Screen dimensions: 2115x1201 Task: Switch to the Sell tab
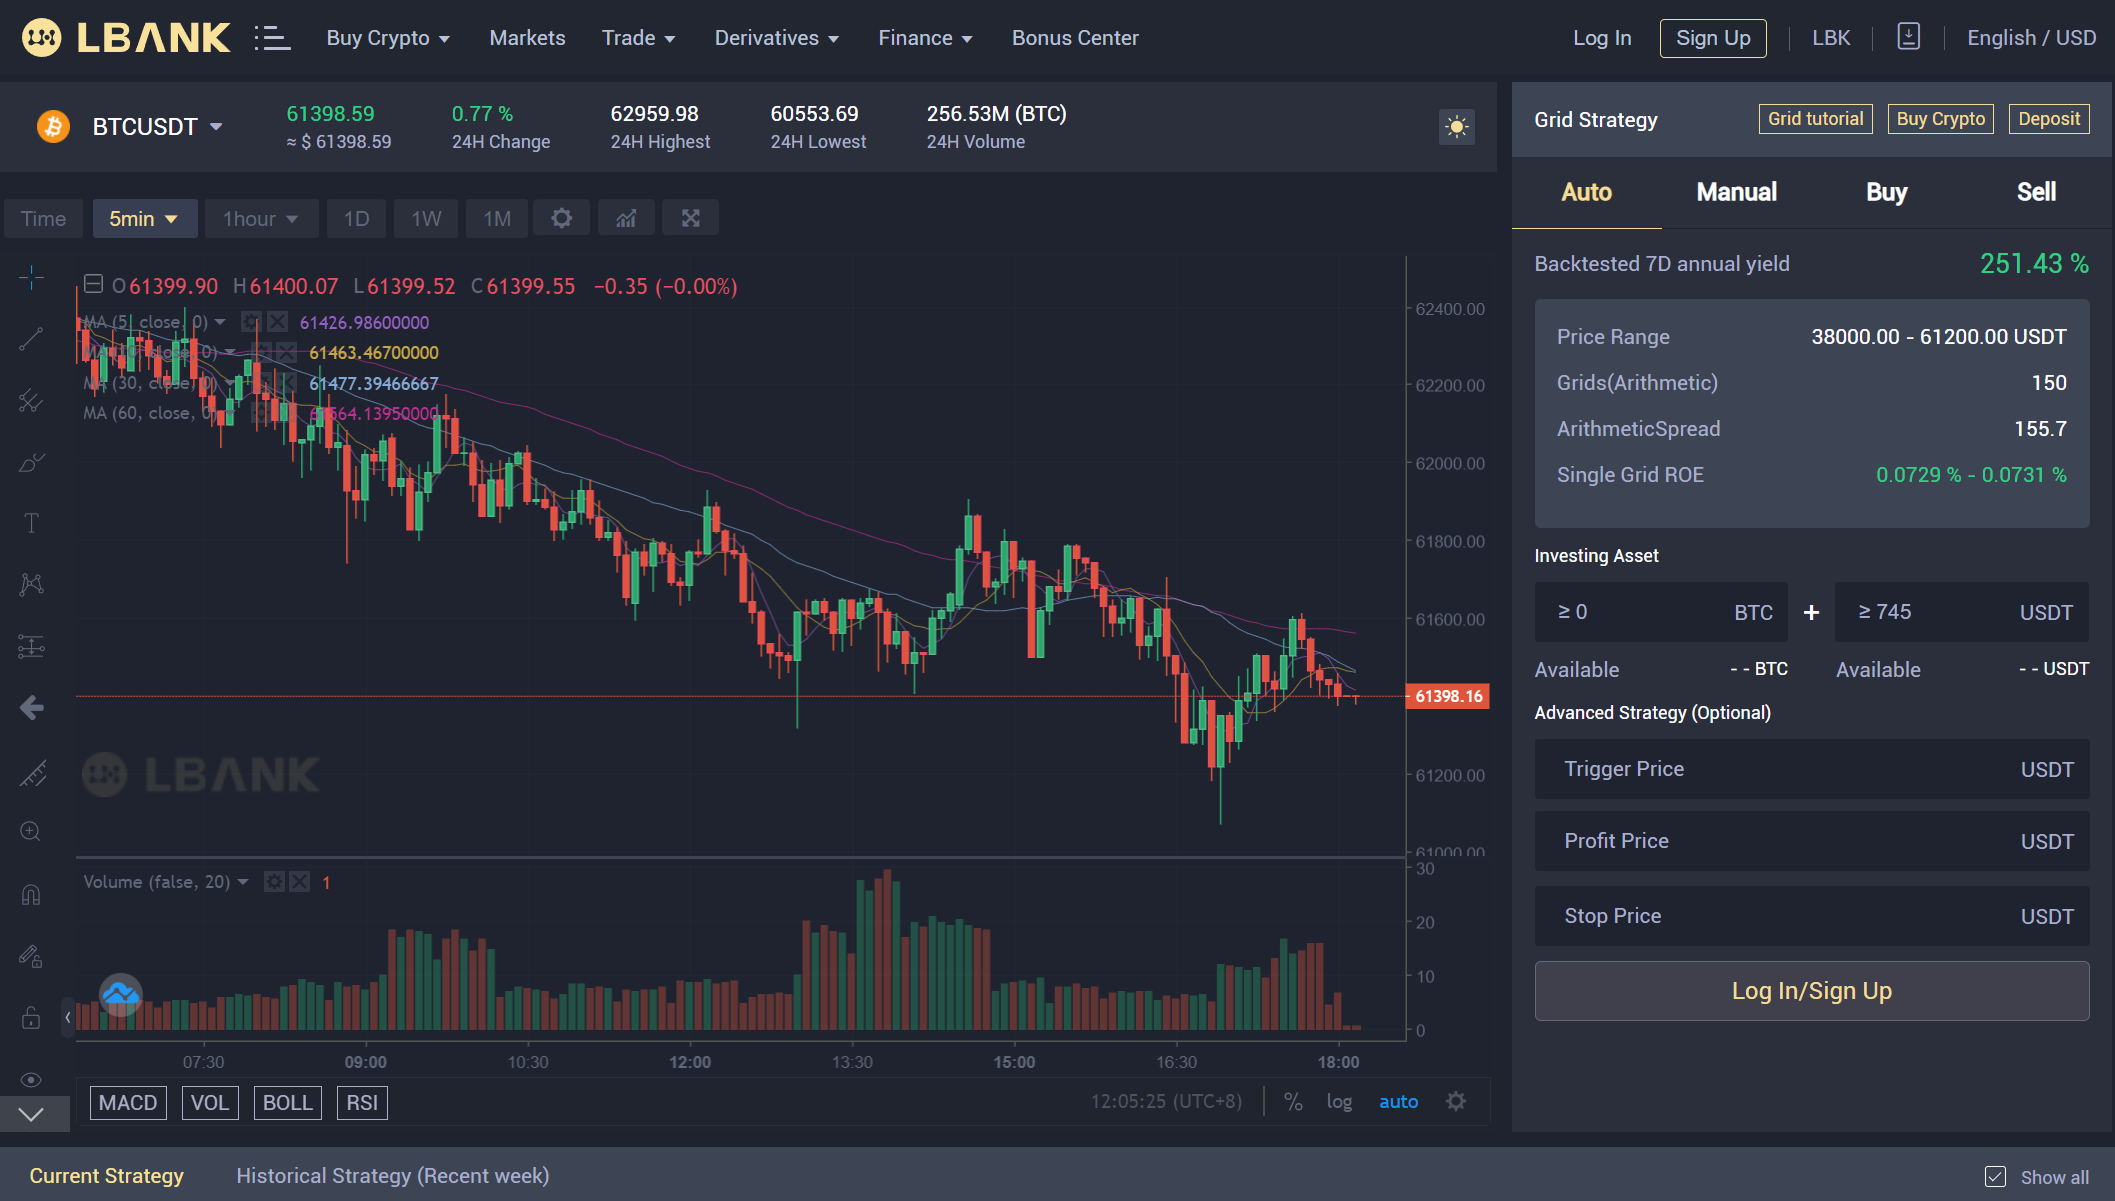(x=2036, y=192)
